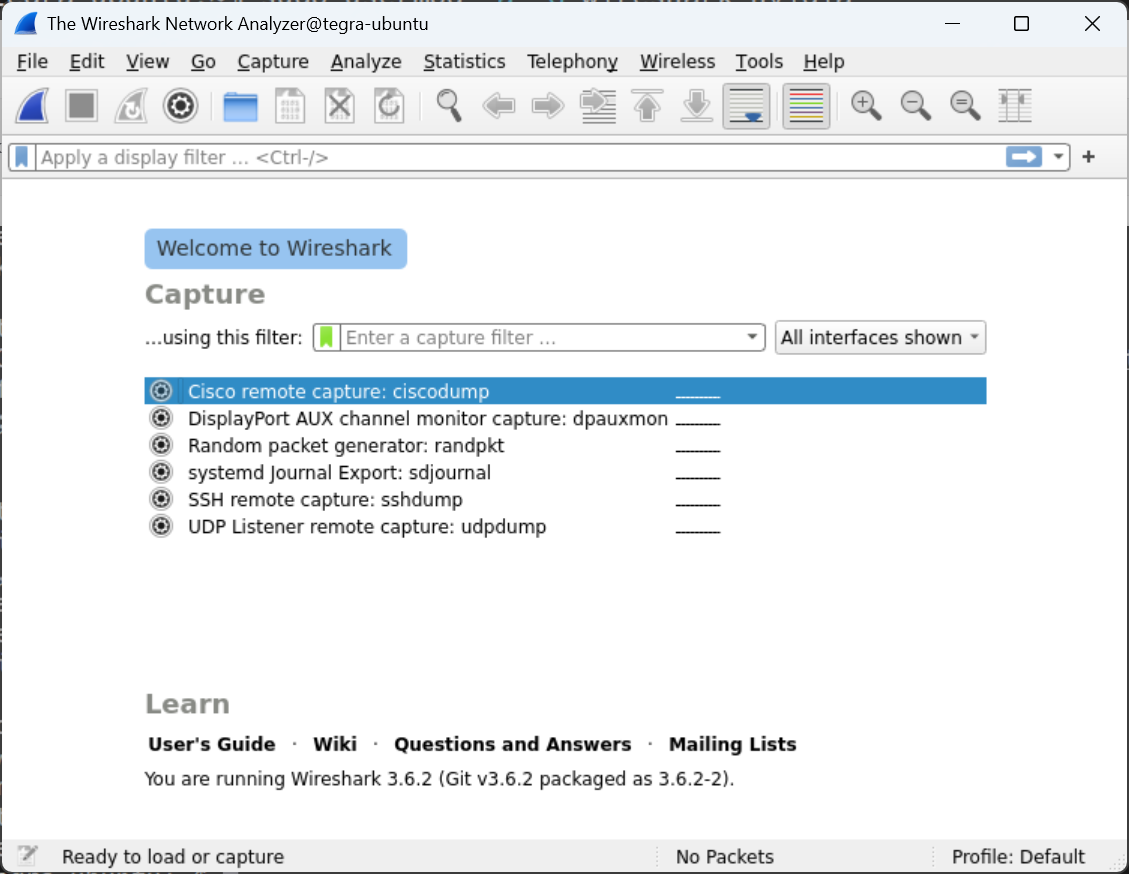Restart the current capture icon
Screen dimensions: 1129x874
(131, 106)
